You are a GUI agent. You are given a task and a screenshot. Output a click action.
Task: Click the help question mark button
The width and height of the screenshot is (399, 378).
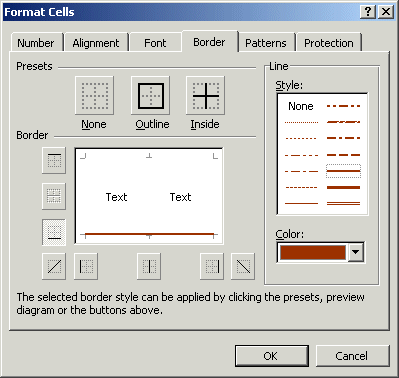tap(368, 12)
